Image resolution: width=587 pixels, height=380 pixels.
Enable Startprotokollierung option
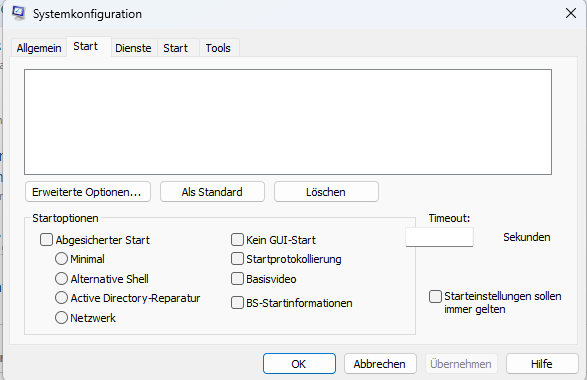[237, 259]
